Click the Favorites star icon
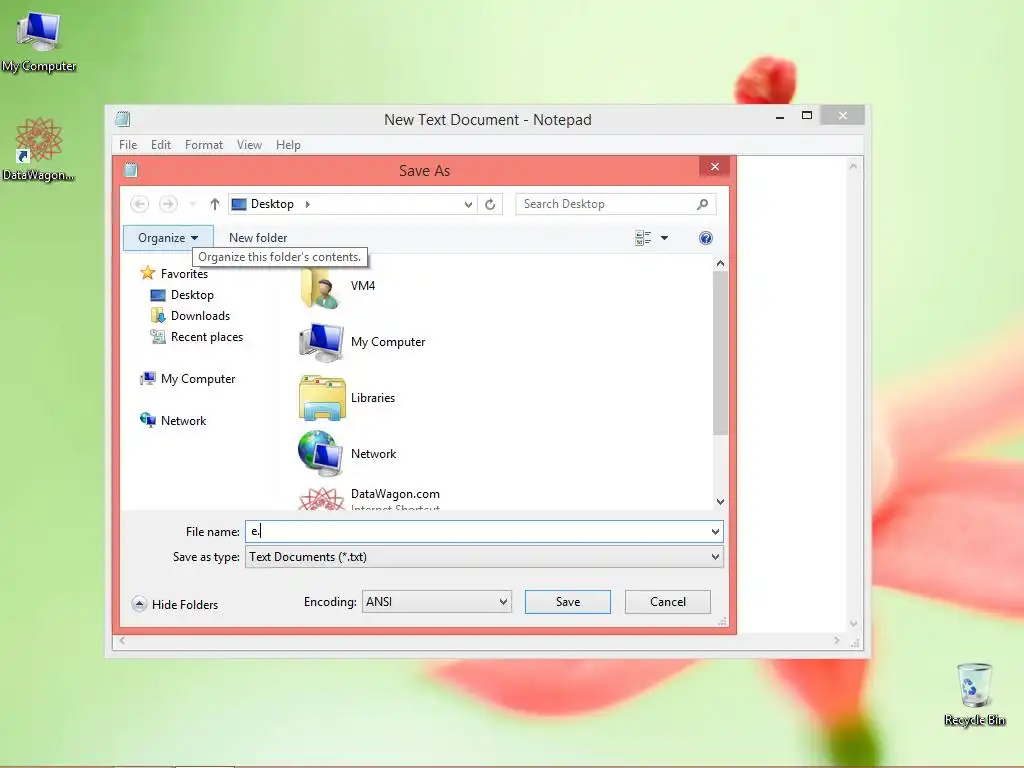This screenshot has width=1024, height=768. 148,273
